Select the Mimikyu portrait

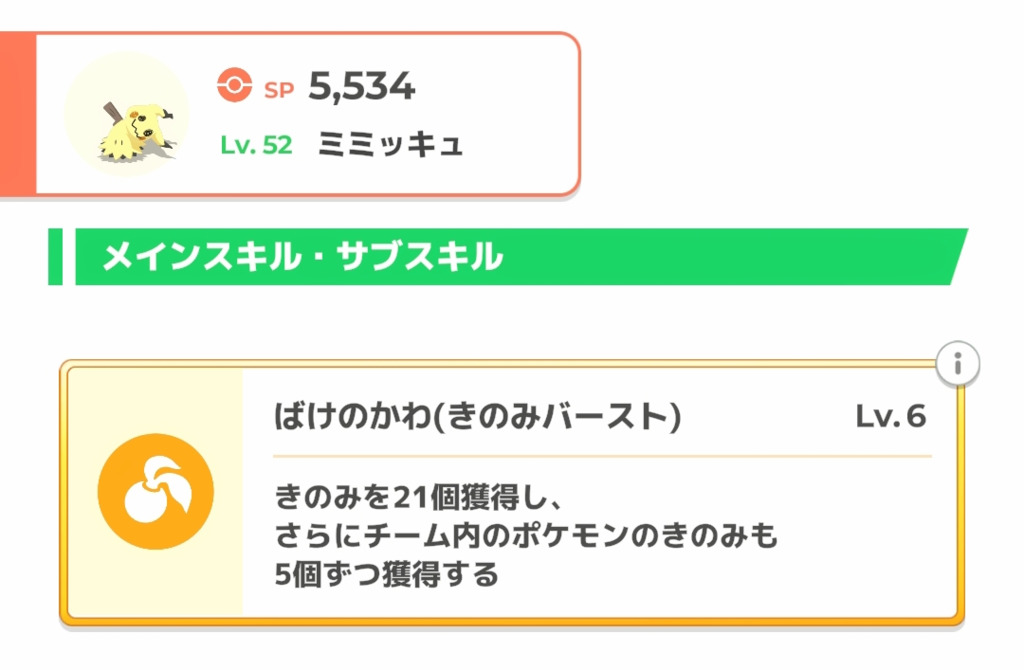(x=127, y=114)
